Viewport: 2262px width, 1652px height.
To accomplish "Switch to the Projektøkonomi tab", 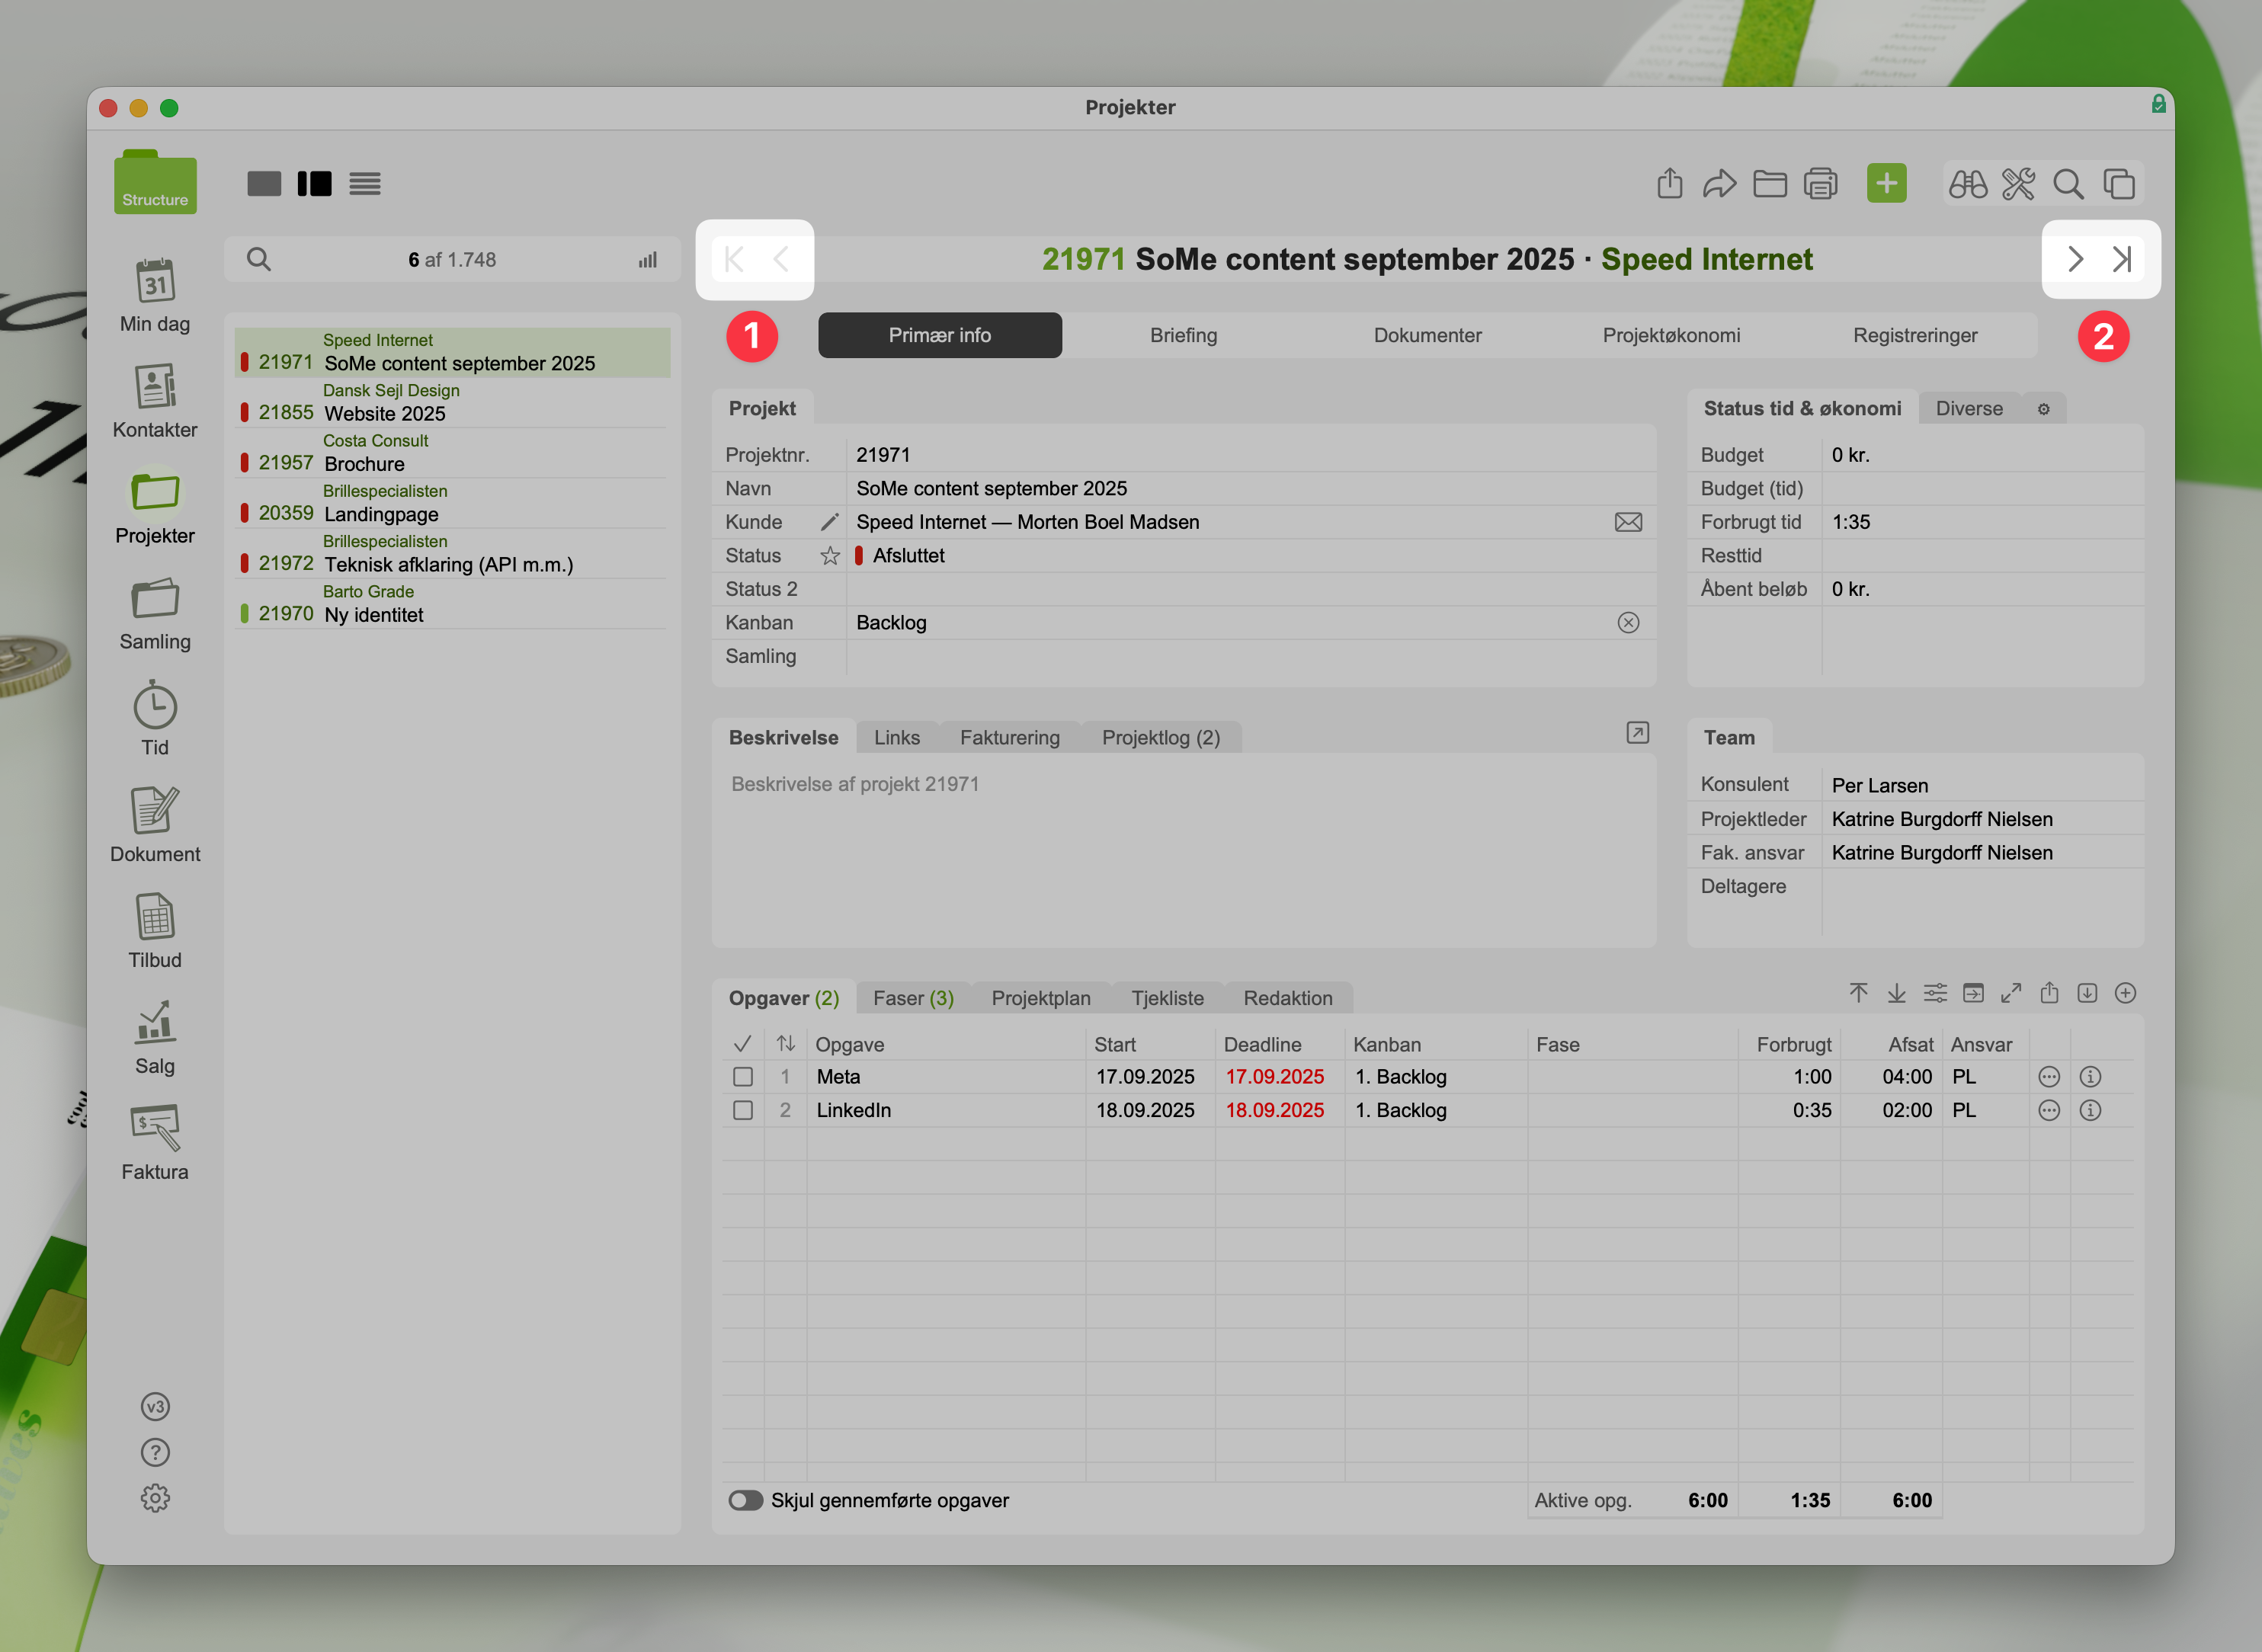I will [x=1671, y=335].
